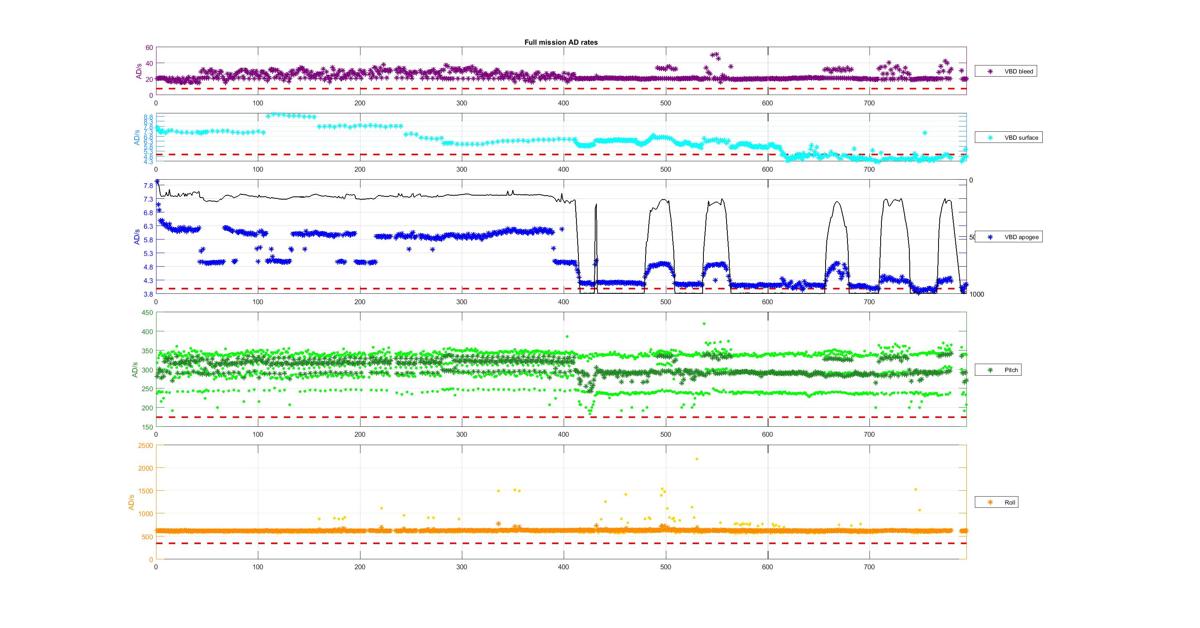
Task: Click the green AD/s label of the Pitch plot
Action: (x=133, y=370)
